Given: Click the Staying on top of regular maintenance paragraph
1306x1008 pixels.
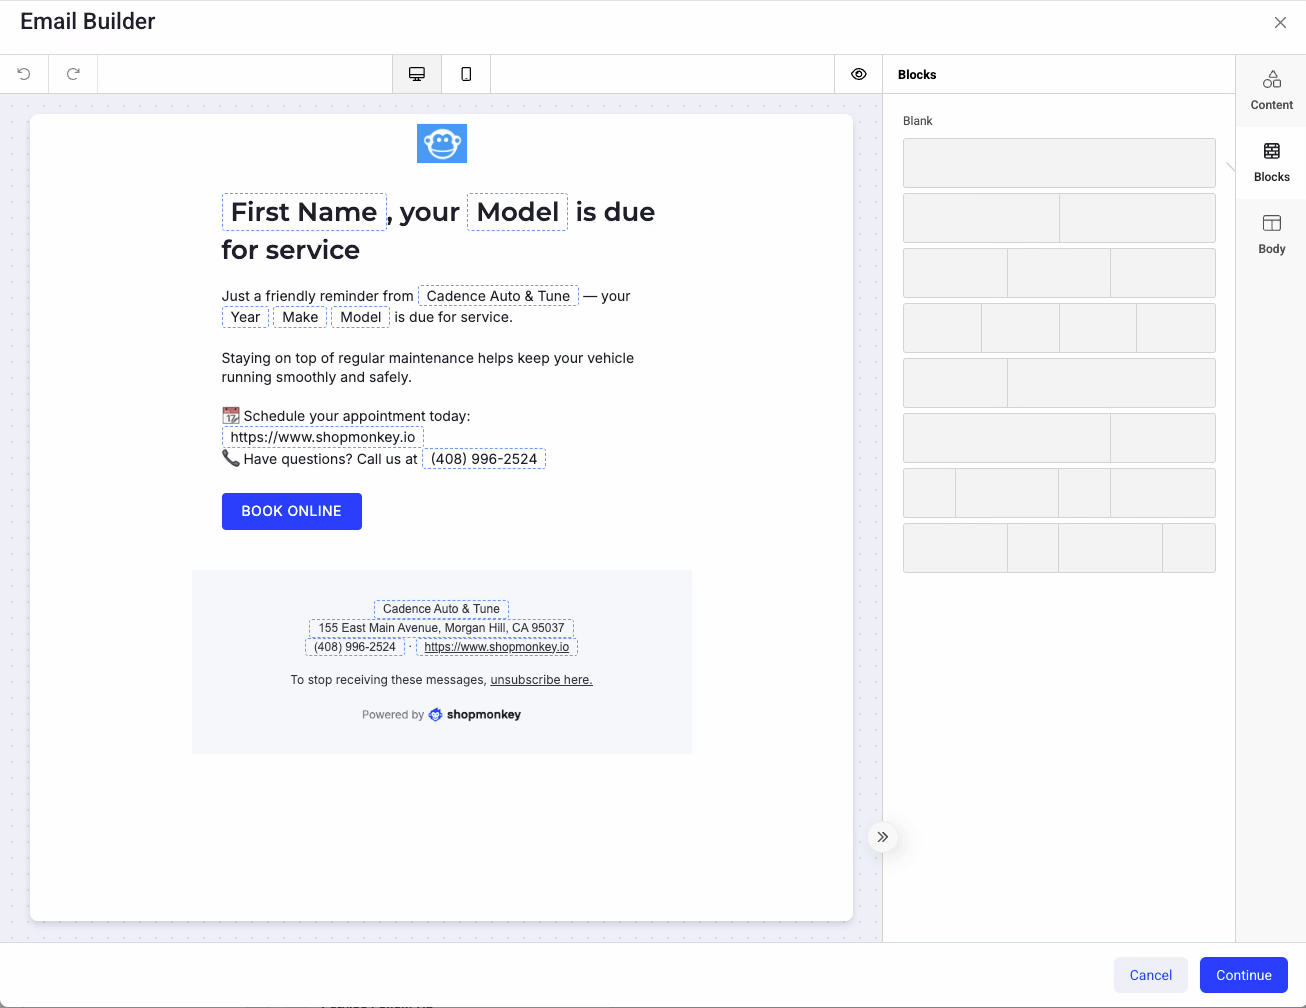Looking at the screenshot, I should coord(428,368).
